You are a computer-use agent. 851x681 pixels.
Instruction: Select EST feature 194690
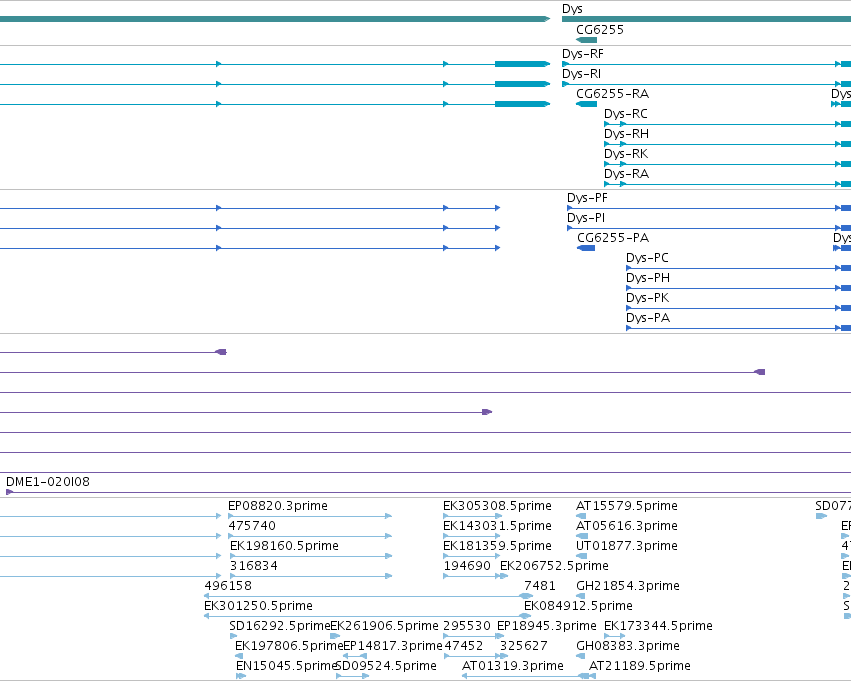pyautogui.click(x=467, y=567)
